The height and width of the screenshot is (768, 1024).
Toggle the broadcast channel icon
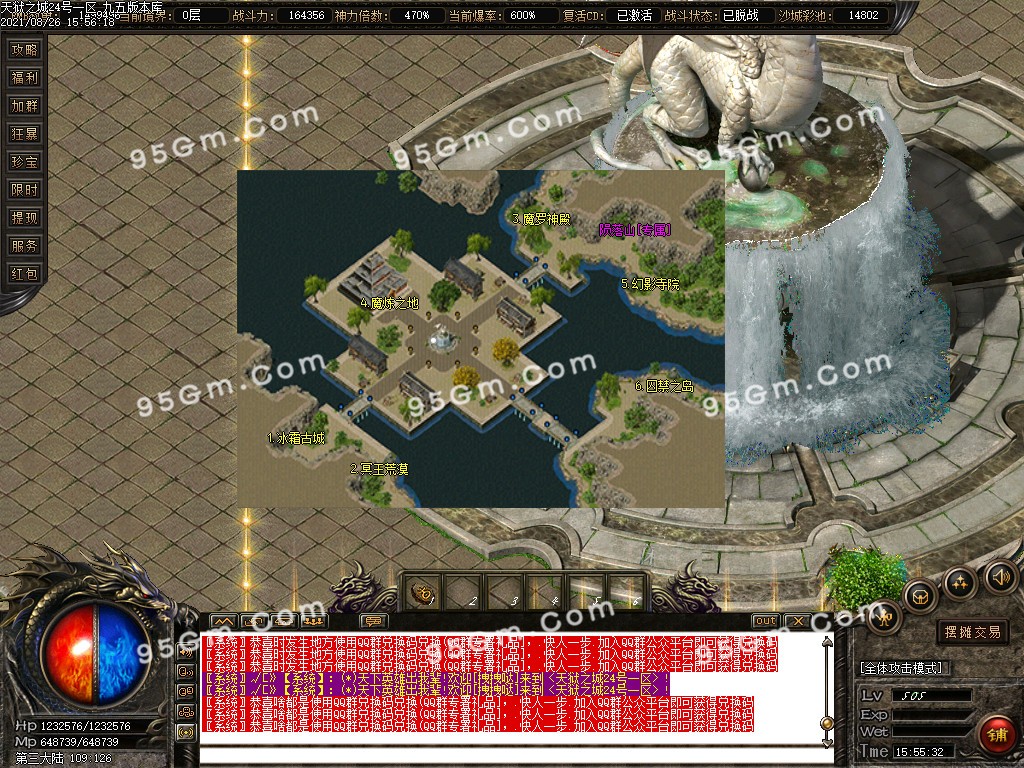(186, 733)
